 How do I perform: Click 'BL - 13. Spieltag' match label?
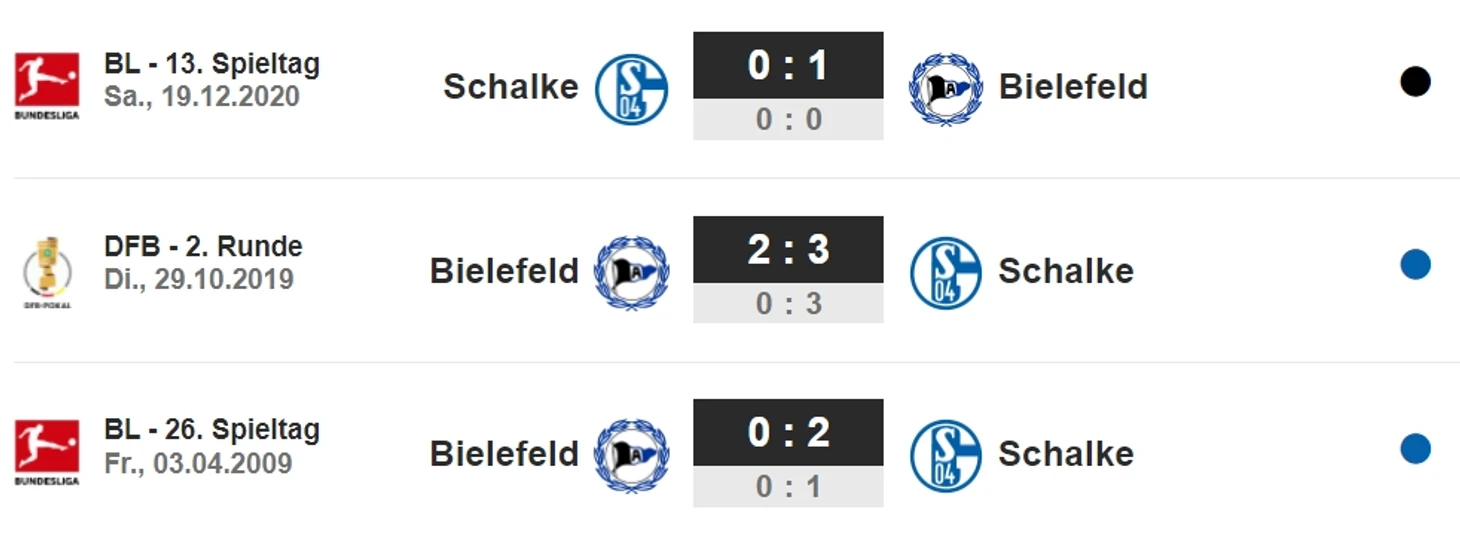click(212, 64)
